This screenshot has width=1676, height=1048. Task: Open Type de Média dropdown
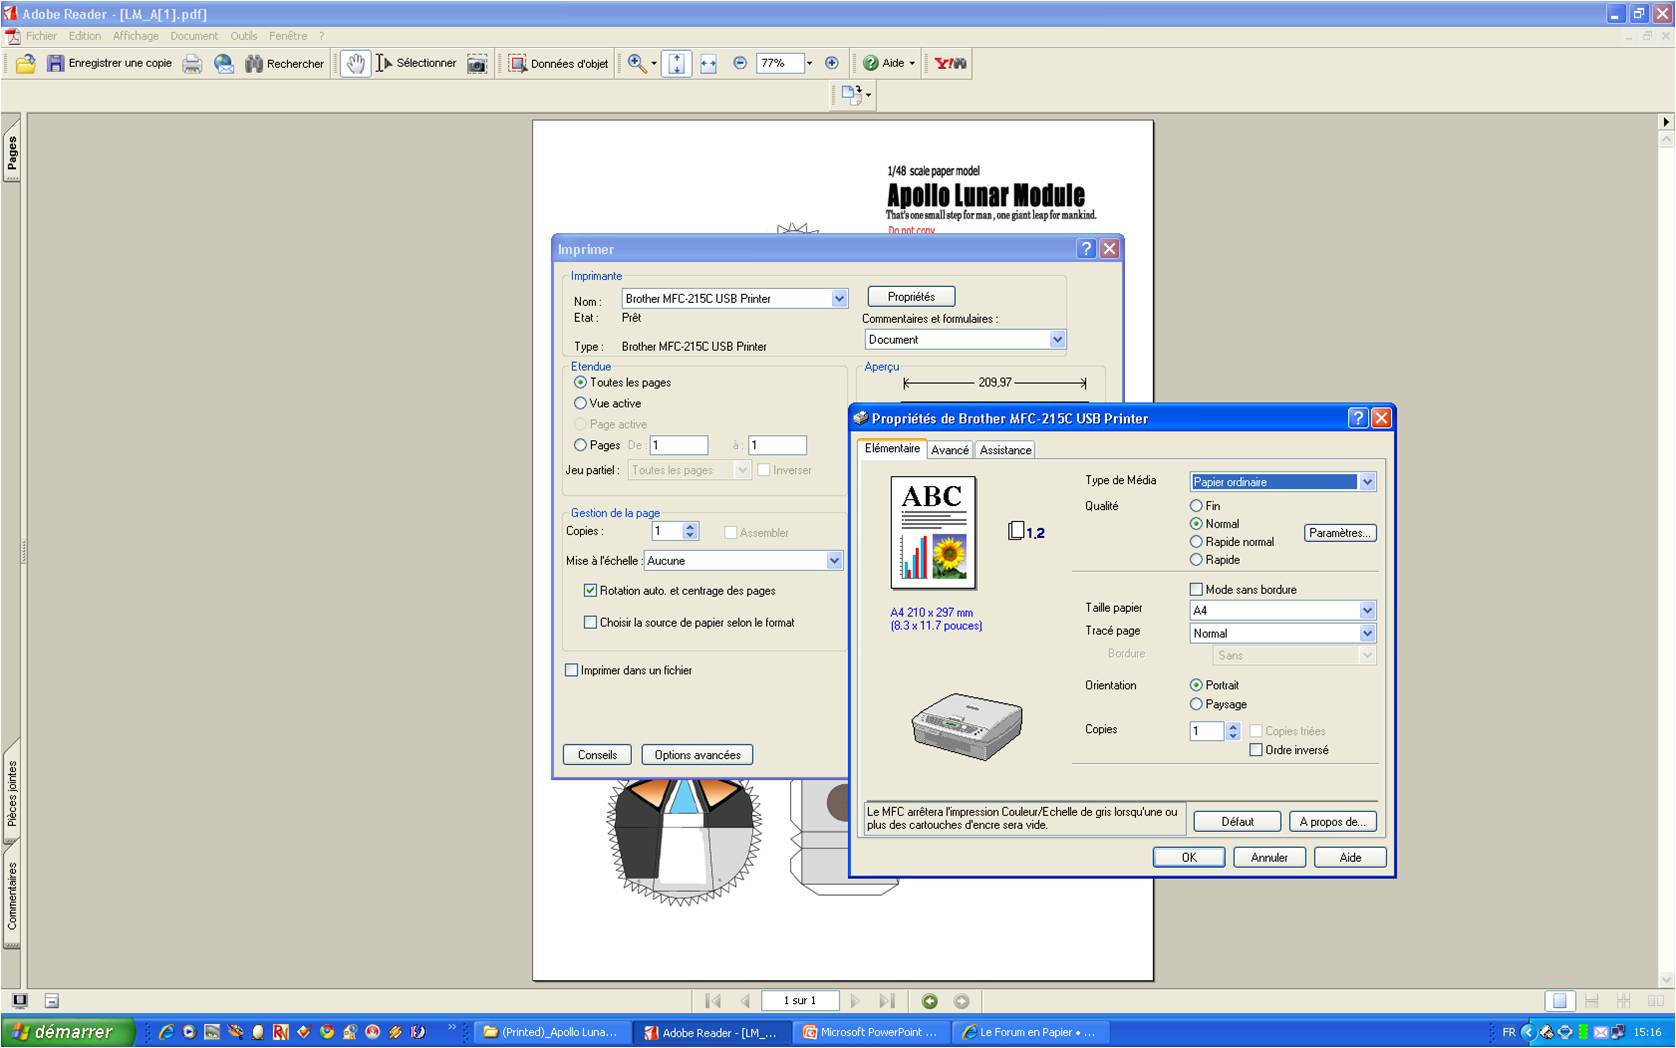pyautogui.click(x=1367, y=482)
